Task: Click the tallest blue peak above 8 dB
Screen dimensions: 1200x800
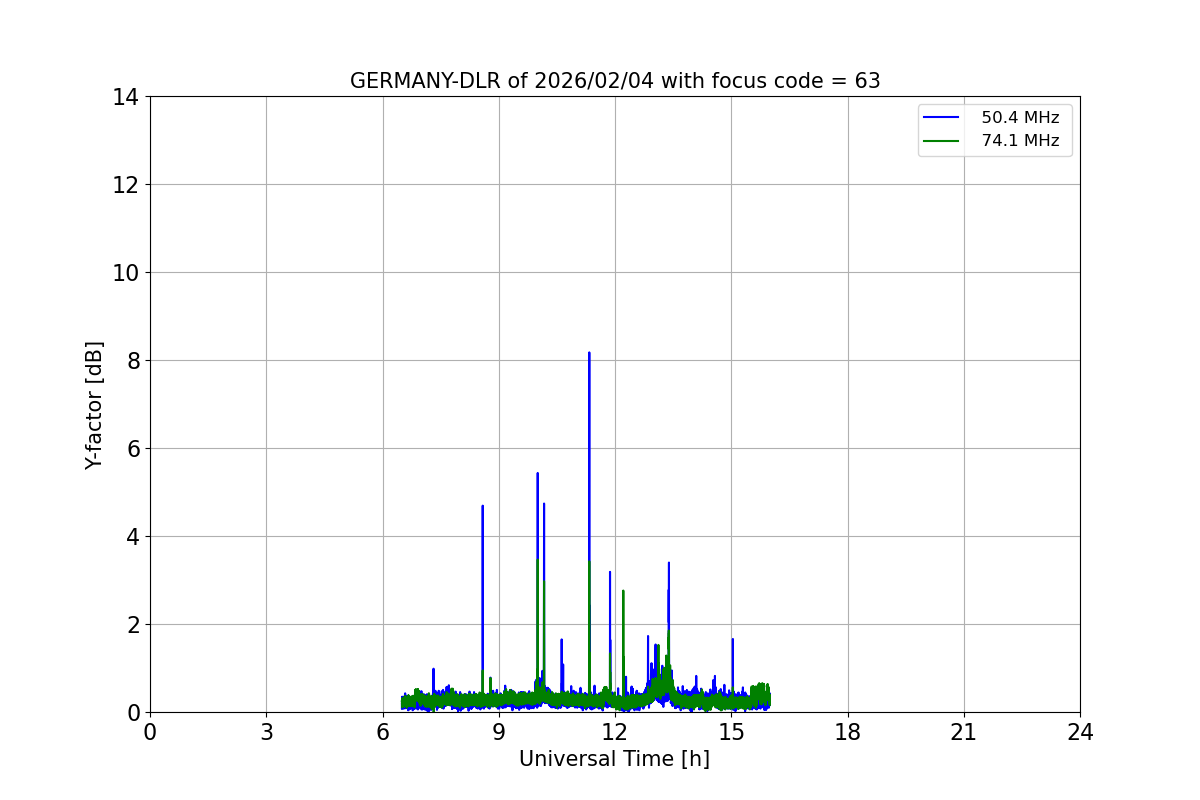Action: tap(589, 353)
